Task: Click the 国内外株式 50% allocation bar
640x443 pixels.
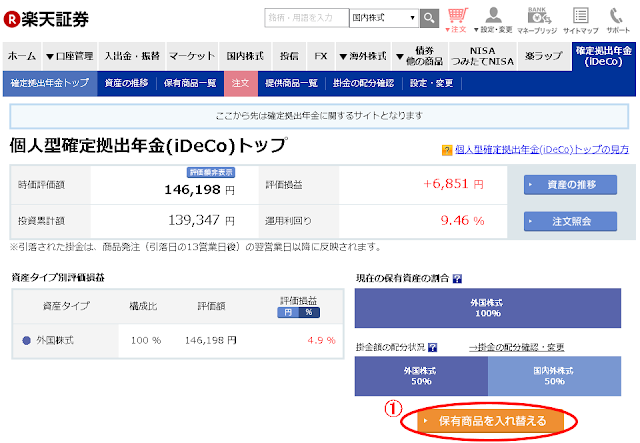Action: pyautogui.click(x=554, y=376)
